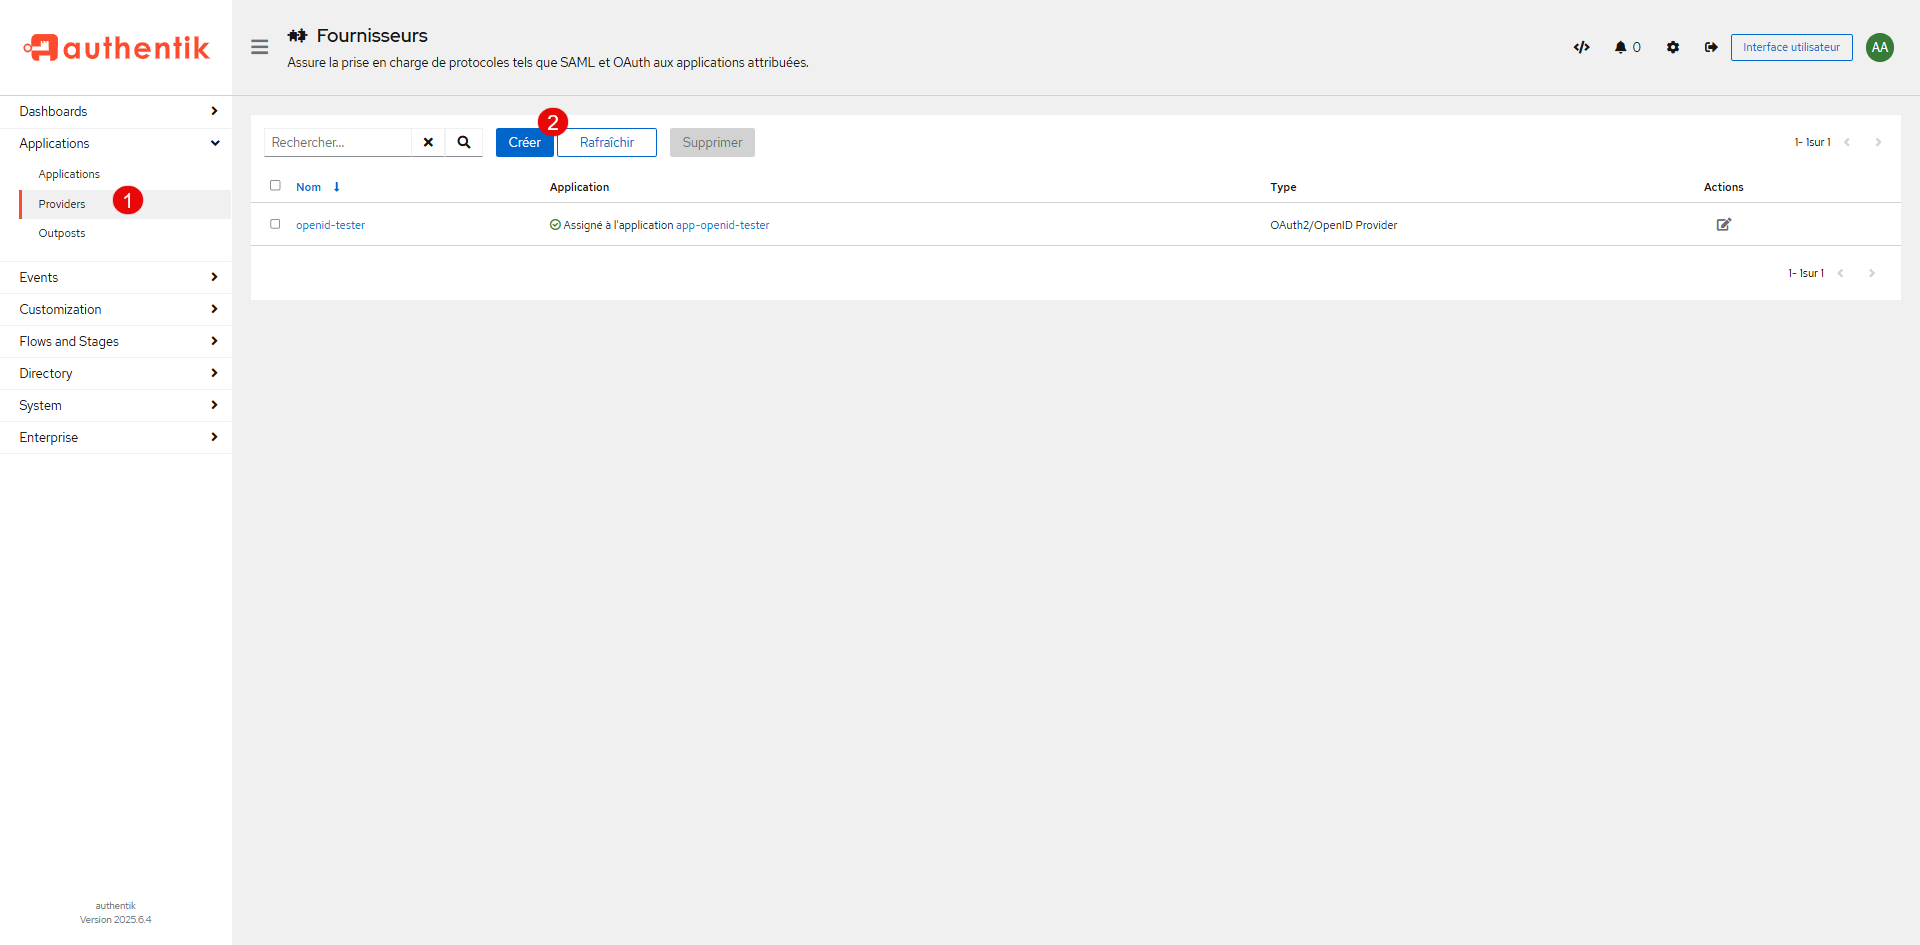Check the openid-tester row checkbox
Image resolution: width=1920 pixels, height=945 pixels.
tap(275, 224)
